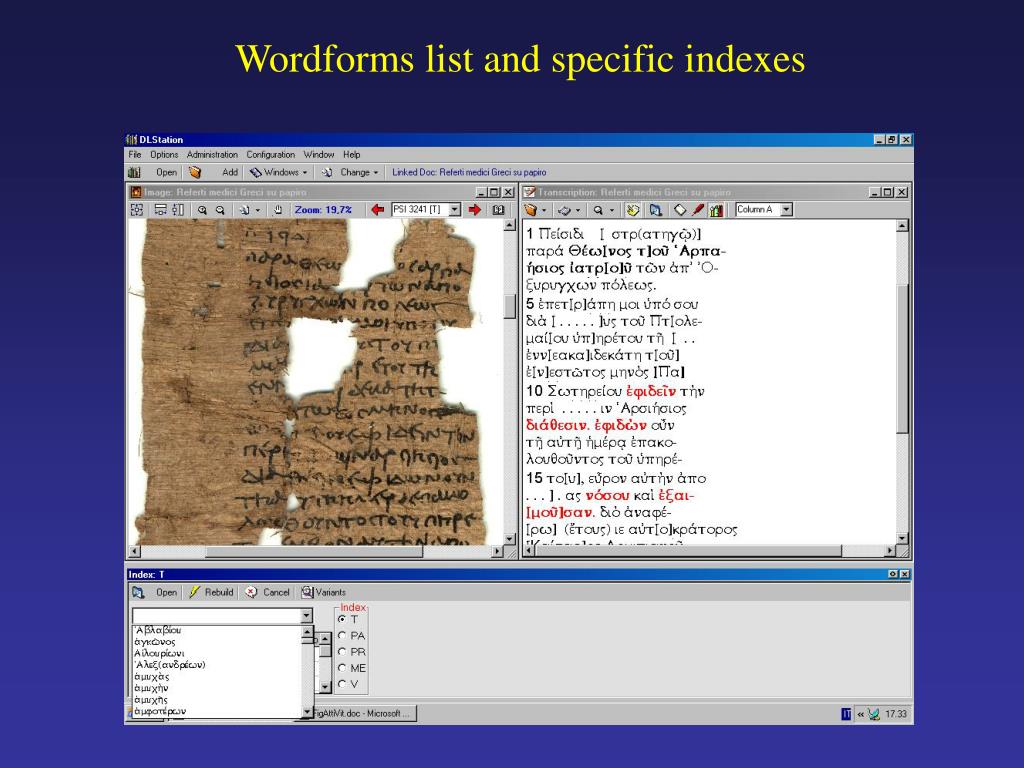Open the Options menu
The height and width of the screenshot is (768, 1024).
[164, 155]
